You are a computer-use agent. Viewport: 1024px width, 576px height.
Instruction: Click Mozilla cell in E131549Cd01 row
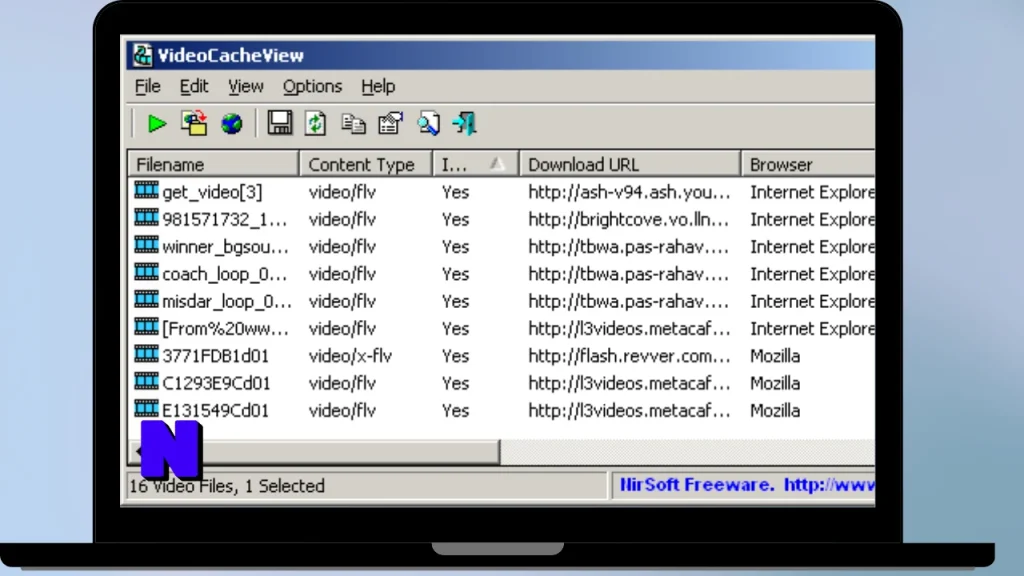pos(775,411)
